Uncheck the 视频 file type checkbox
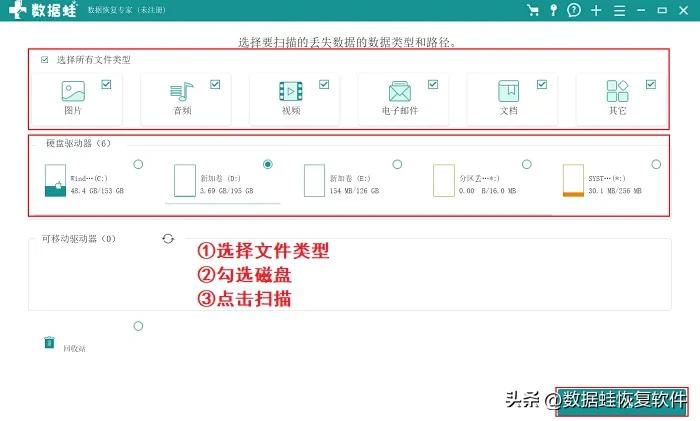The image size is (700, 421). pyautogui.click(x=323, y=85)
